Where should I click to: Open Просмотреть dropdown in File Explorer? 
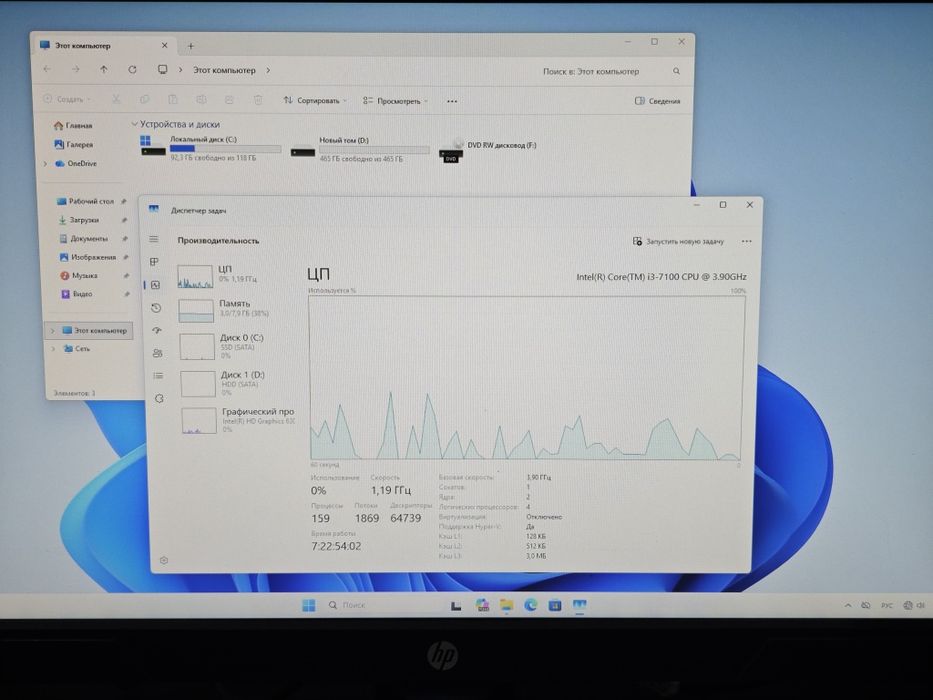coord(395,101)
